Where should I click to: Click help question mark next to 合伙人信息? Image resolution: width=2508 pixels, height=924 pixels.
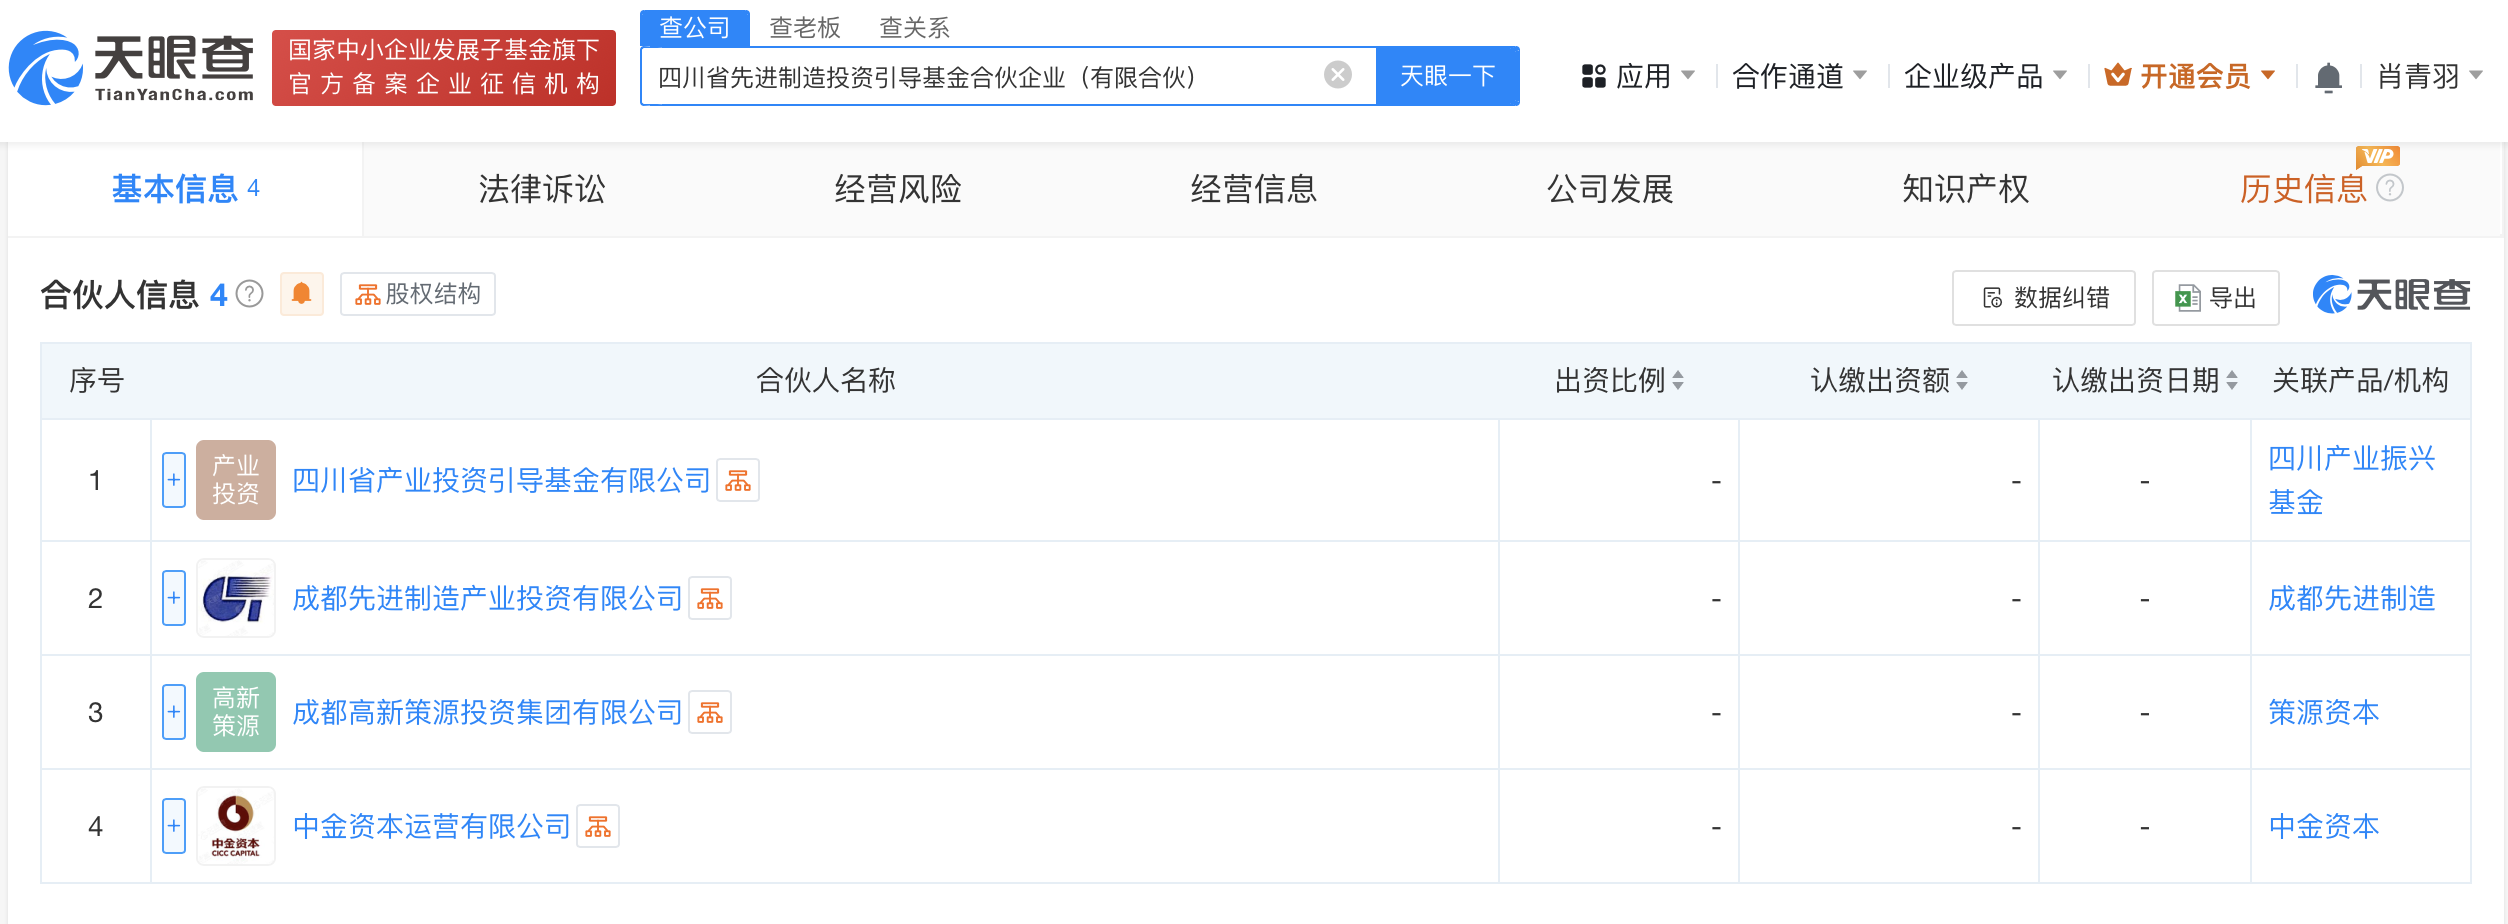(x=250, y=294)
